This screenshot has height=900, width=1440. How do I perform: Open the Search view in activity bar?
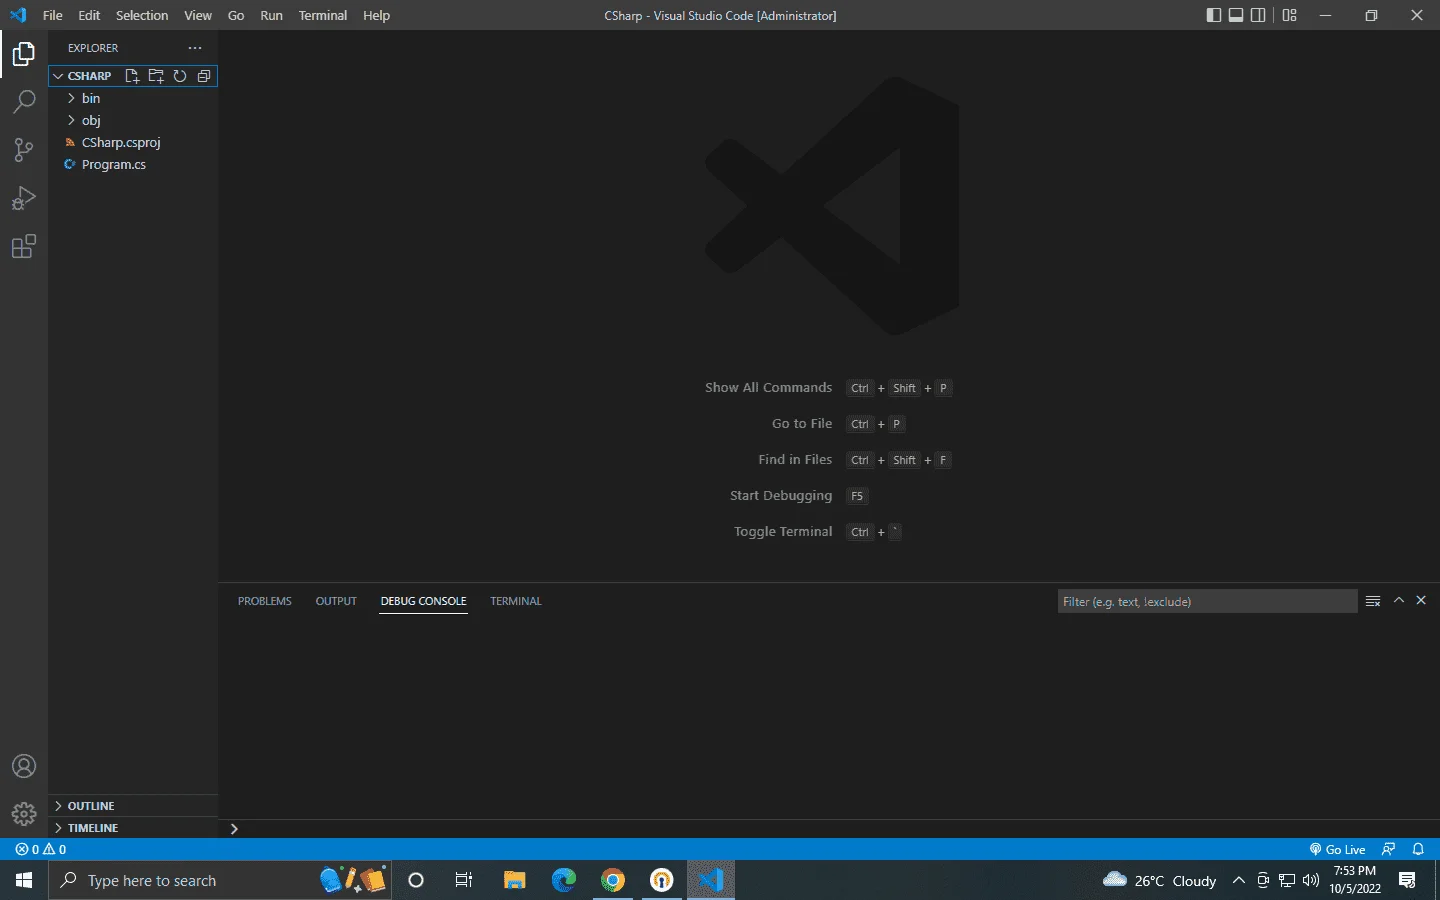(x=24, y=102)
